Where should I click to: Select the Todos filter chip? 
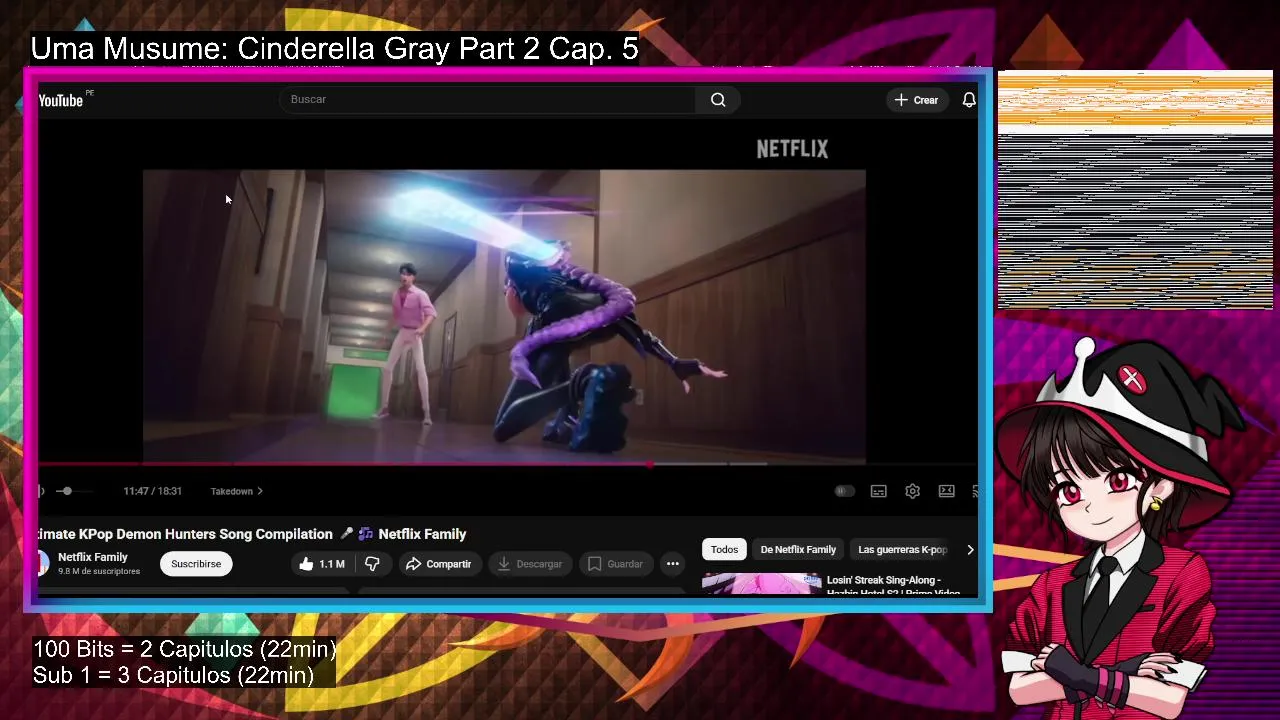724,549
